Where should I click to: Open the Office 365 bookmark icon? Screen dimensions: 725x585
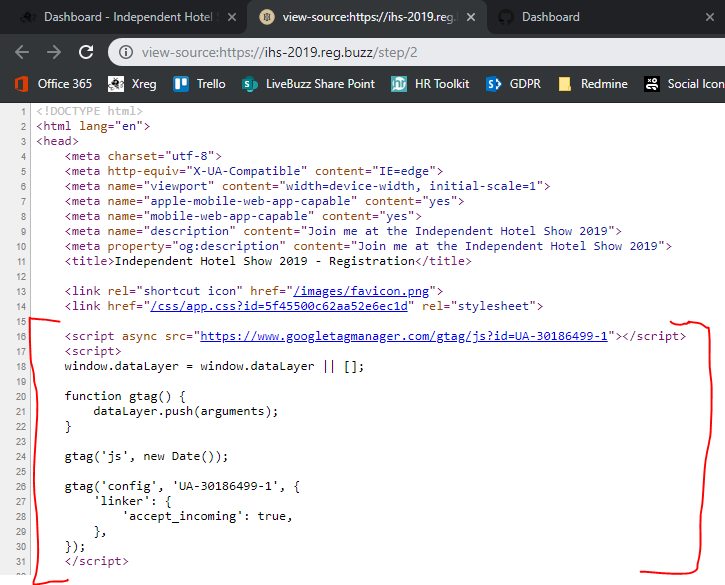(21, 84)
